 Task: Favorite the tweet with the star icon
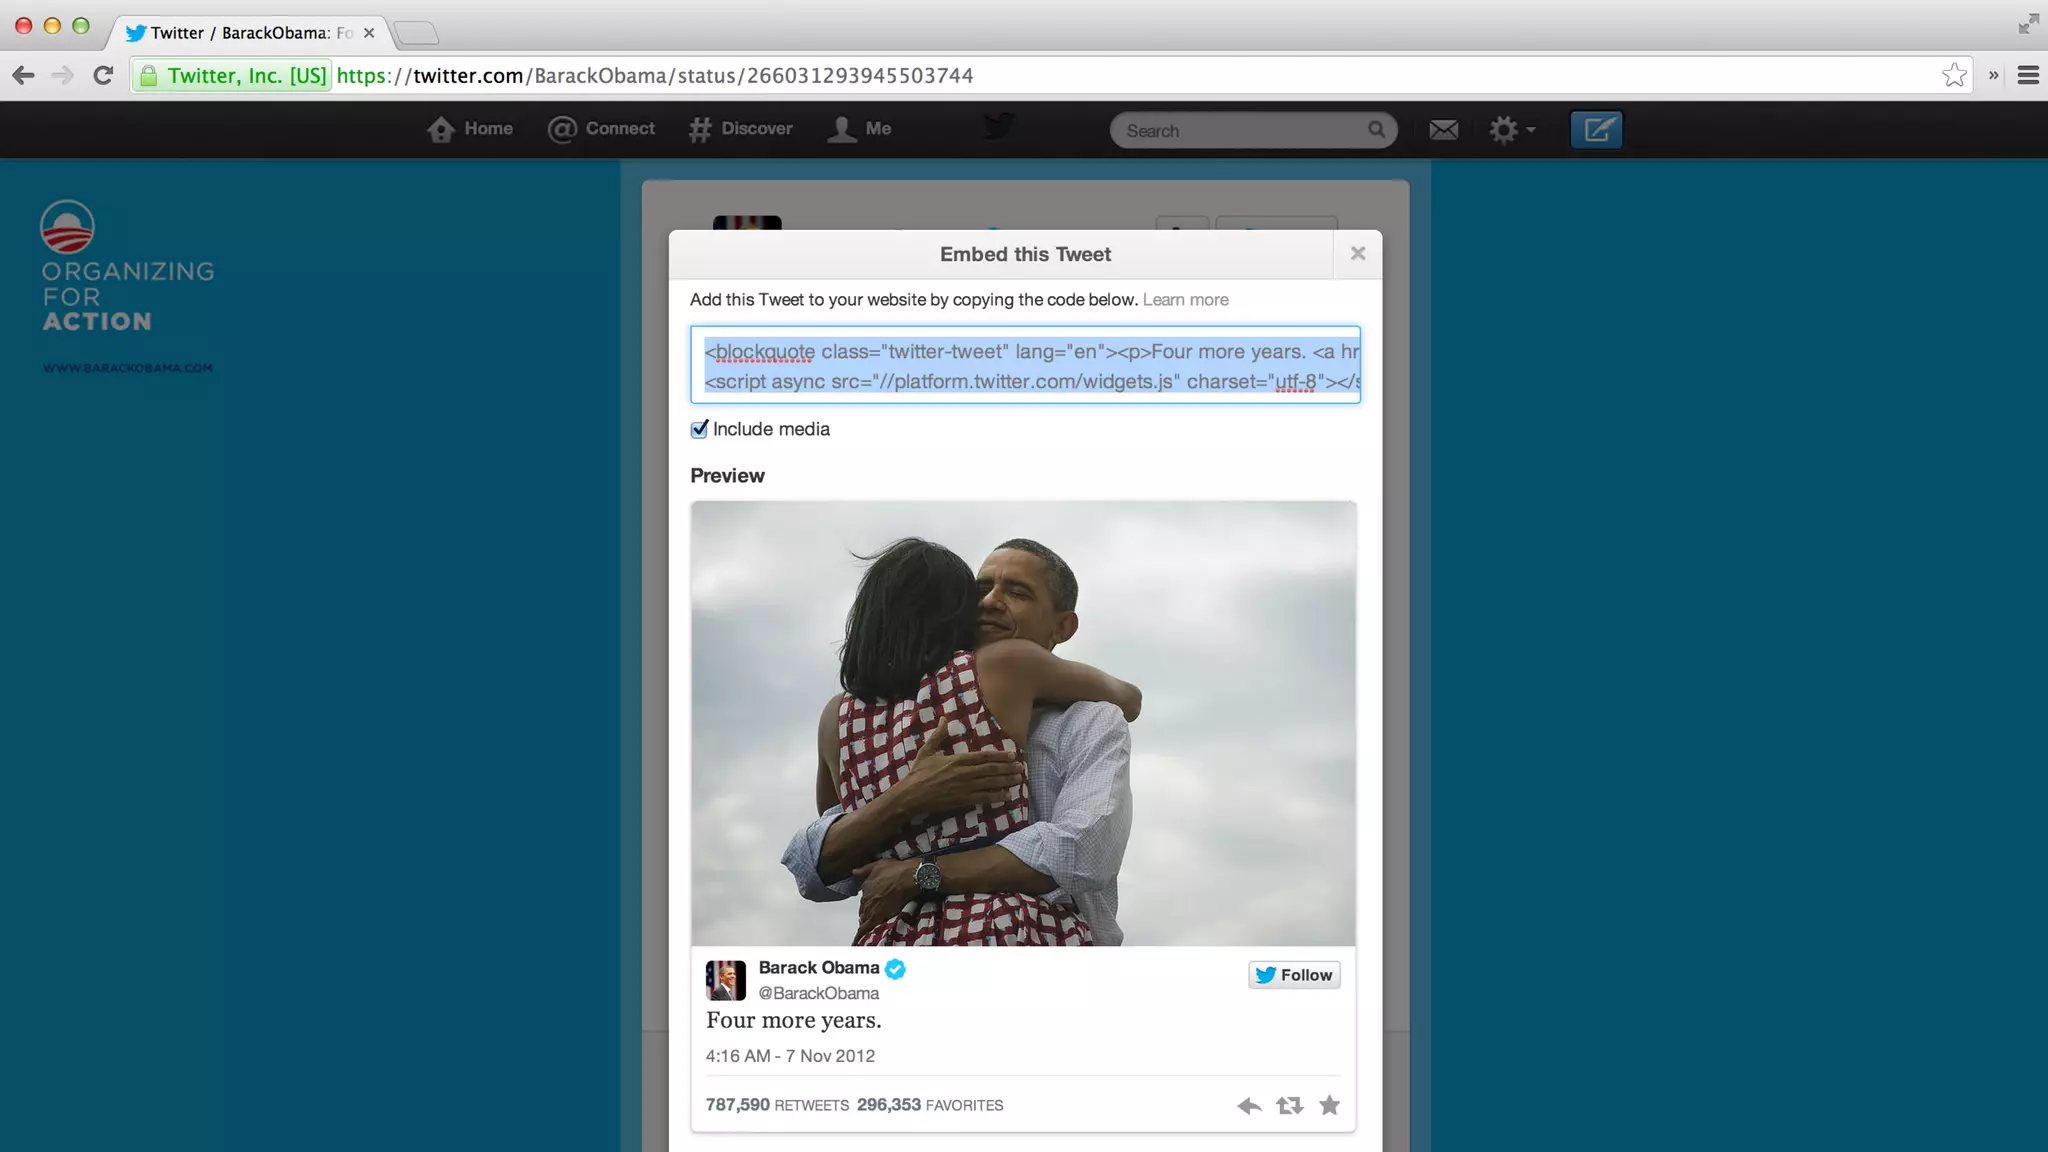tap(1329, 1105)
